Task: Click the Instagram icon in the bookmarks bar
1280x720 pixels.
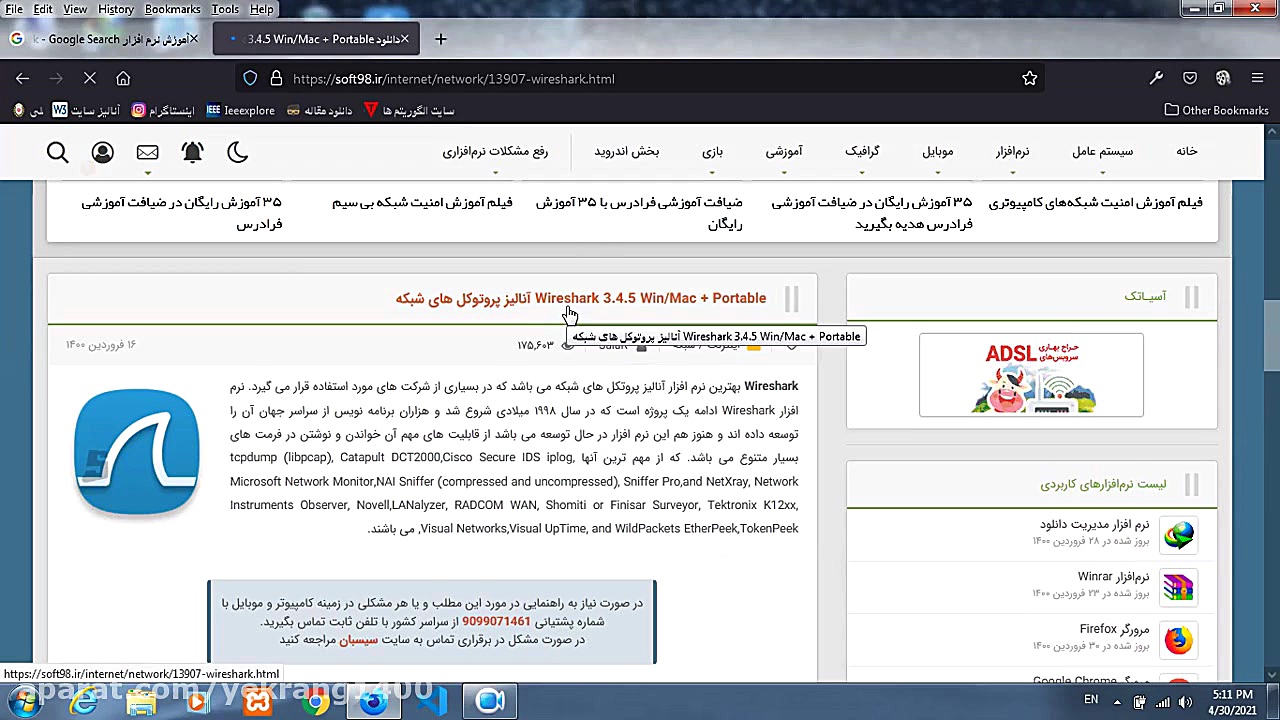Action: coord(138,110)
